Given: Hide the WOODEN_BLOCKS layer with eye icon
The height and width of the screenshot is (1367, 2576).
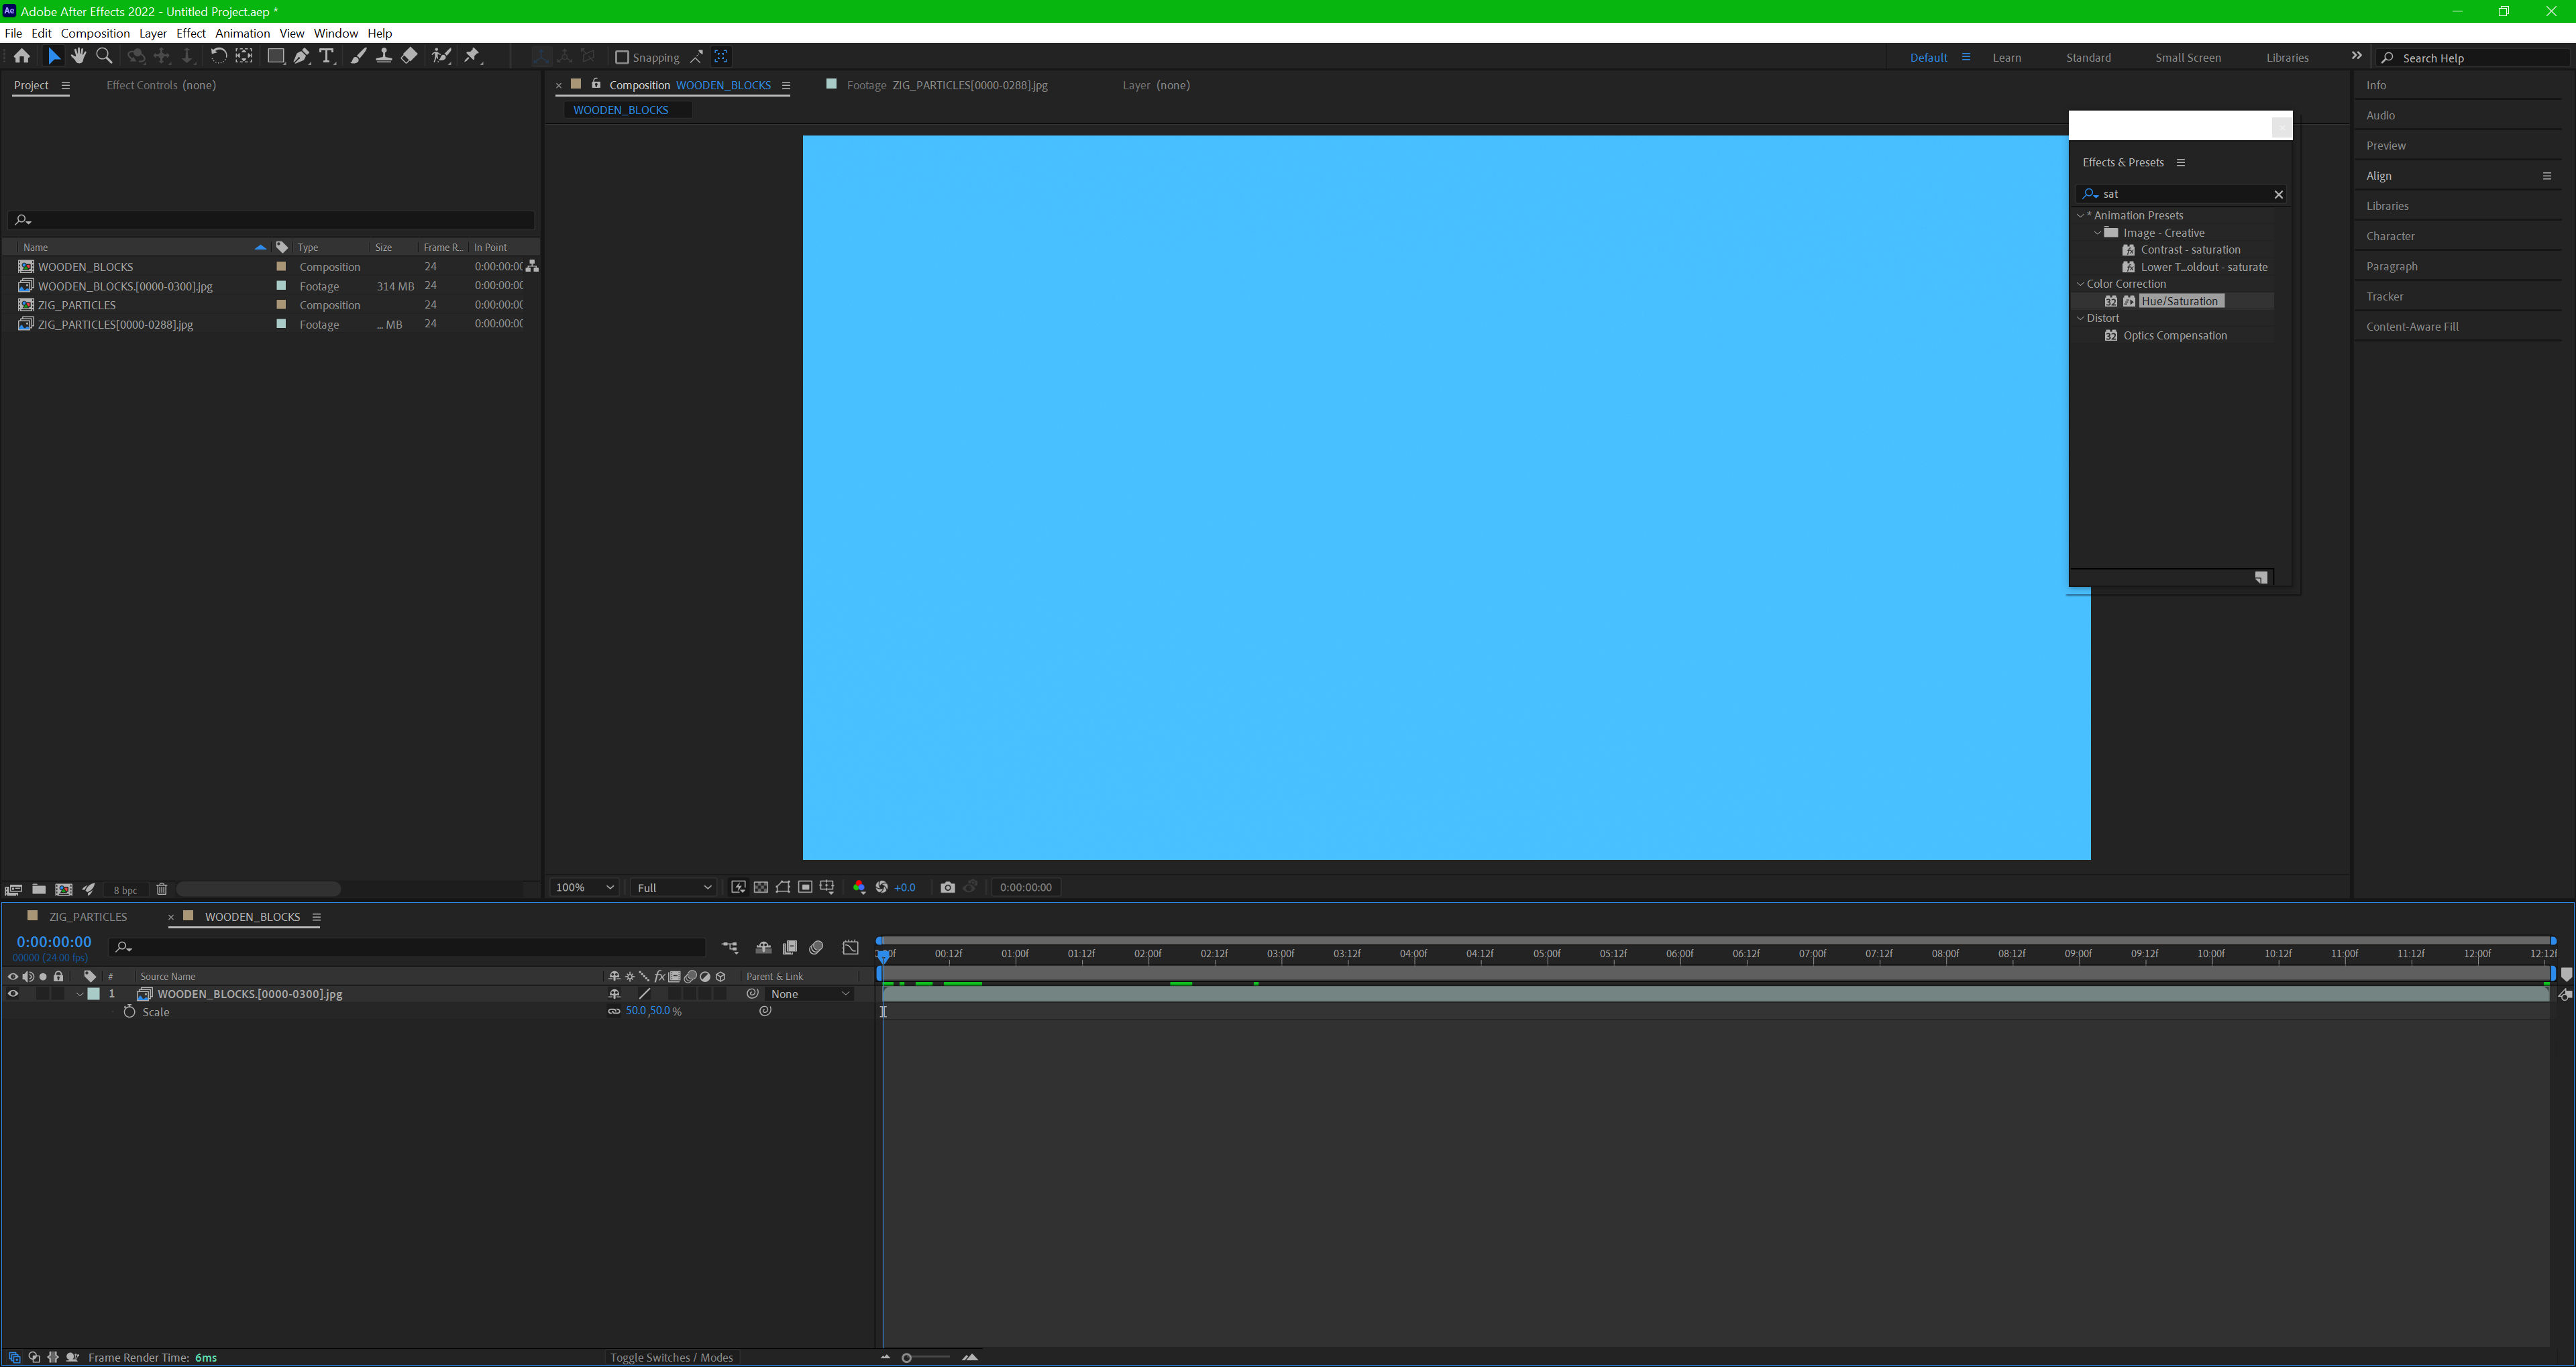Looking at the screenshot, I should (13, 994).
